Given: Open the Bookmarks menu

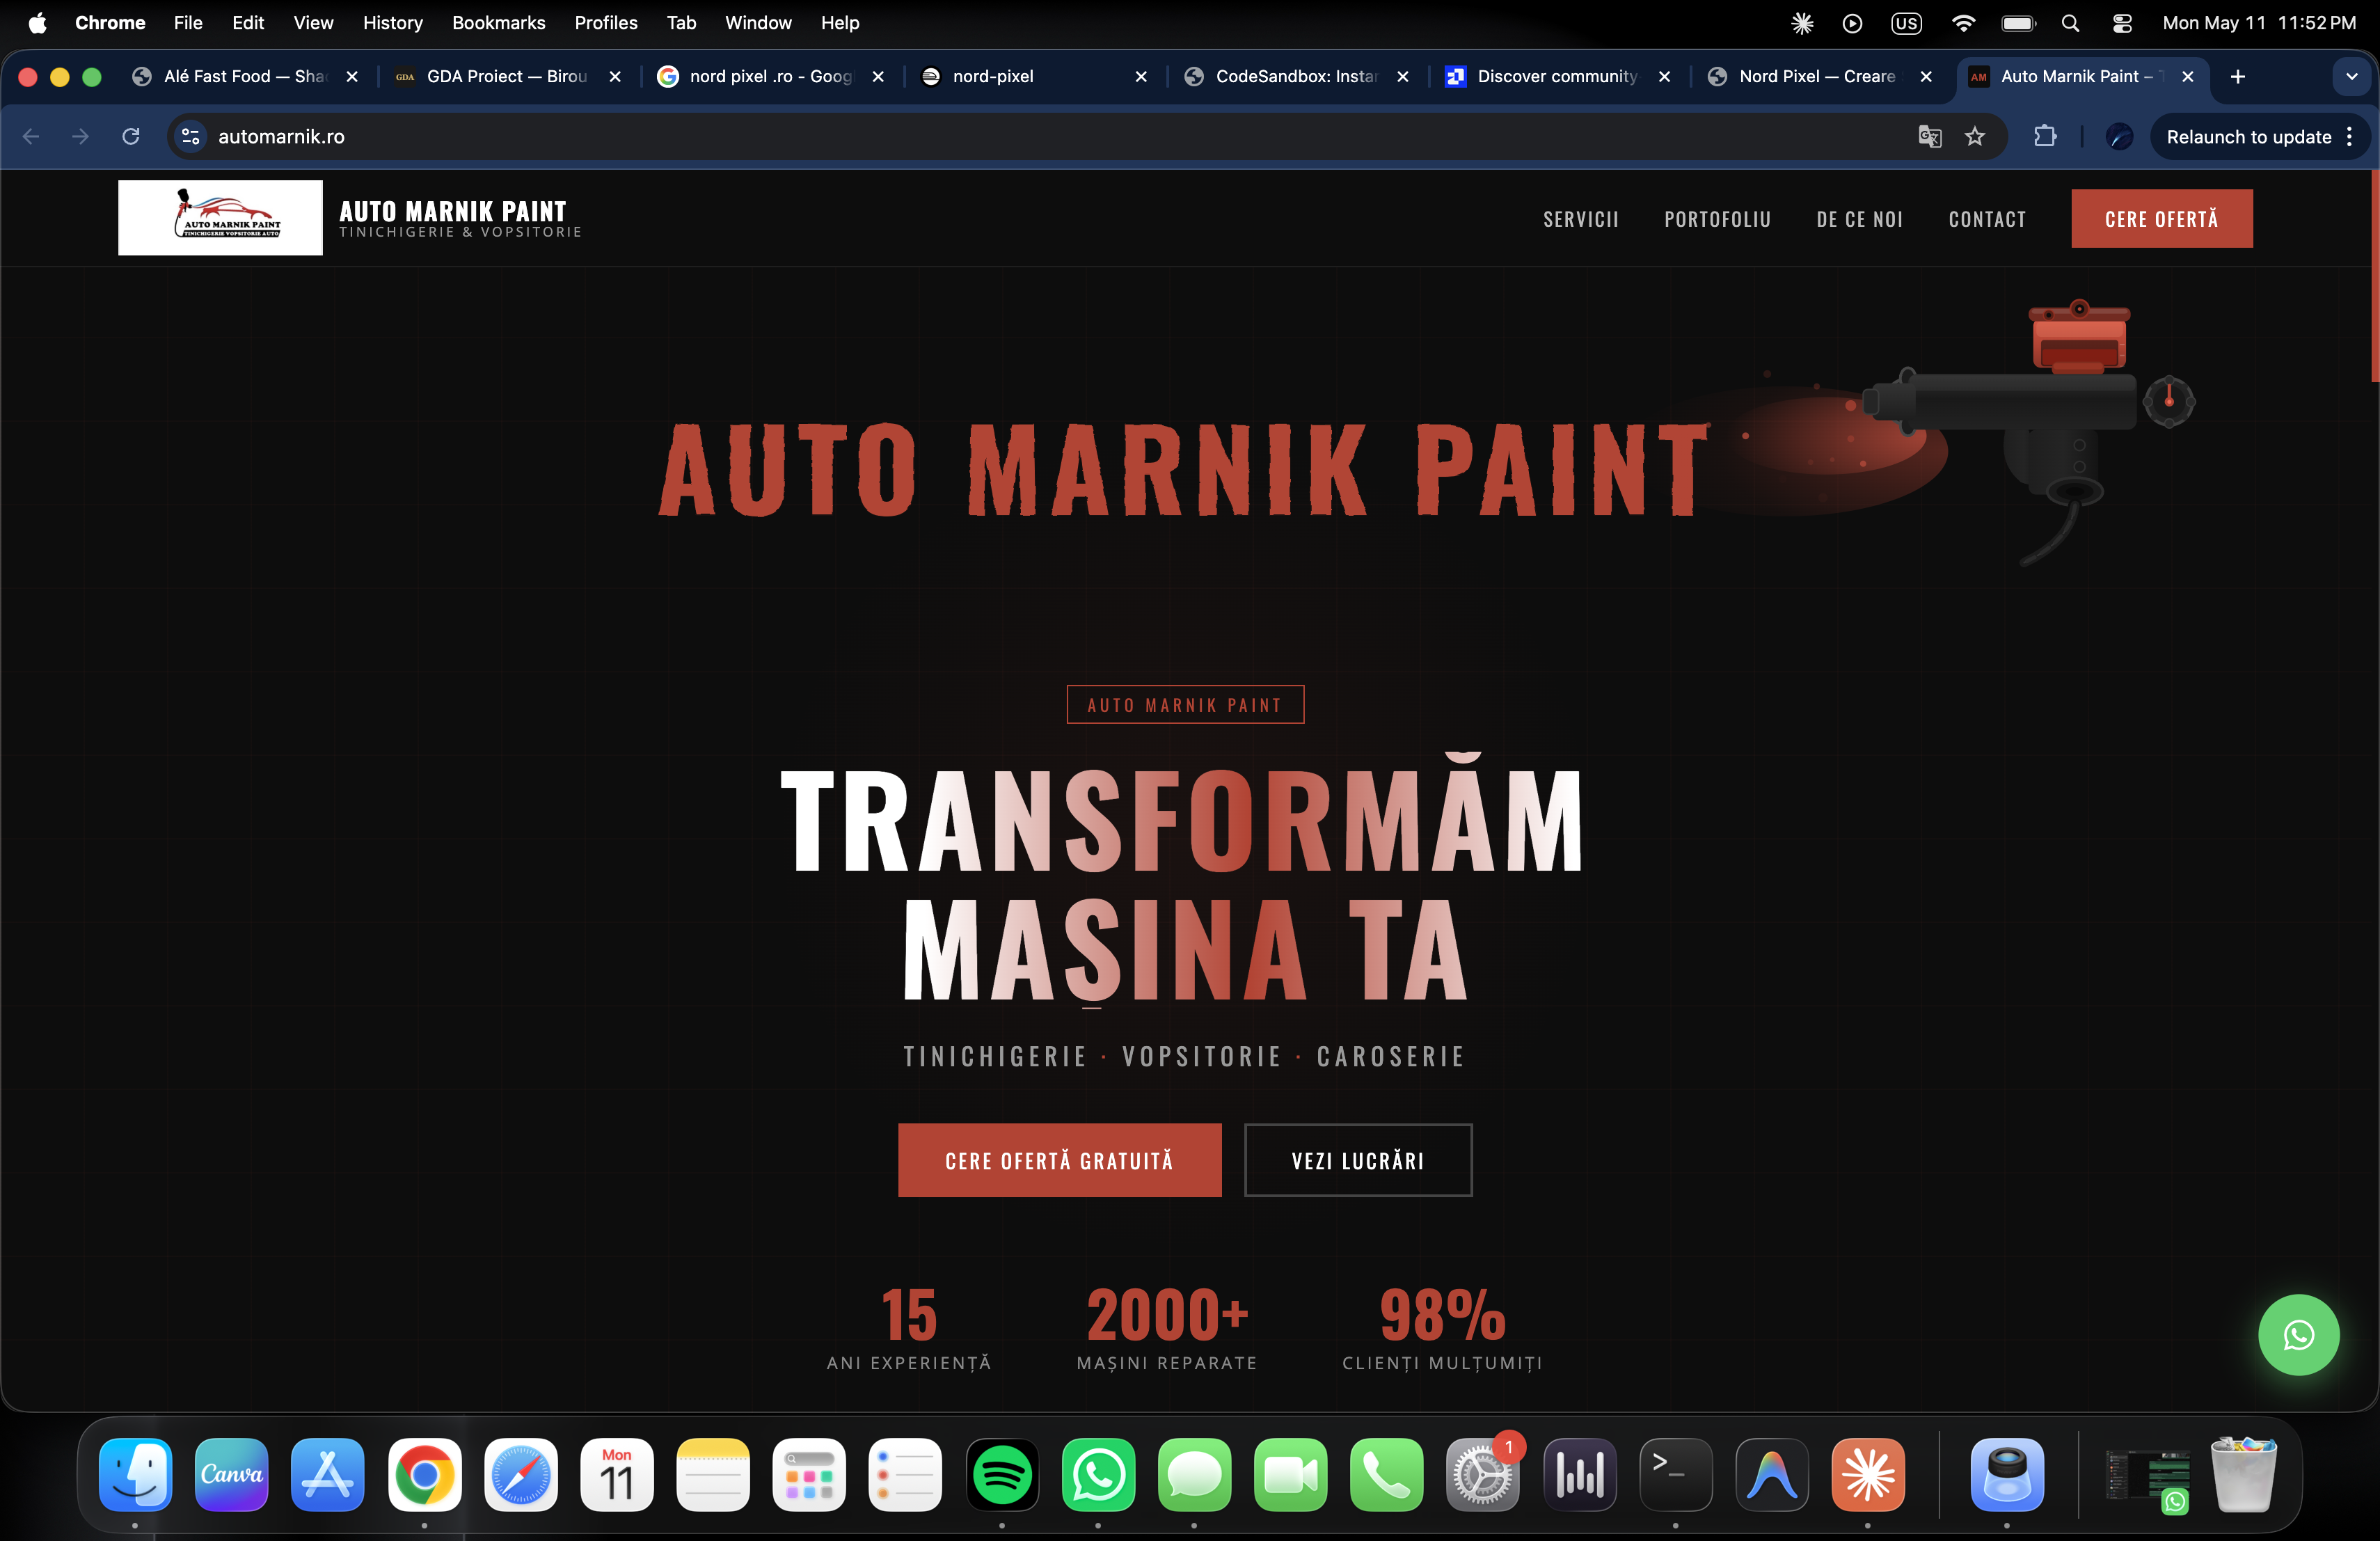Looking at the screenshot, I should pyautogui.click(x=498, y=22).
